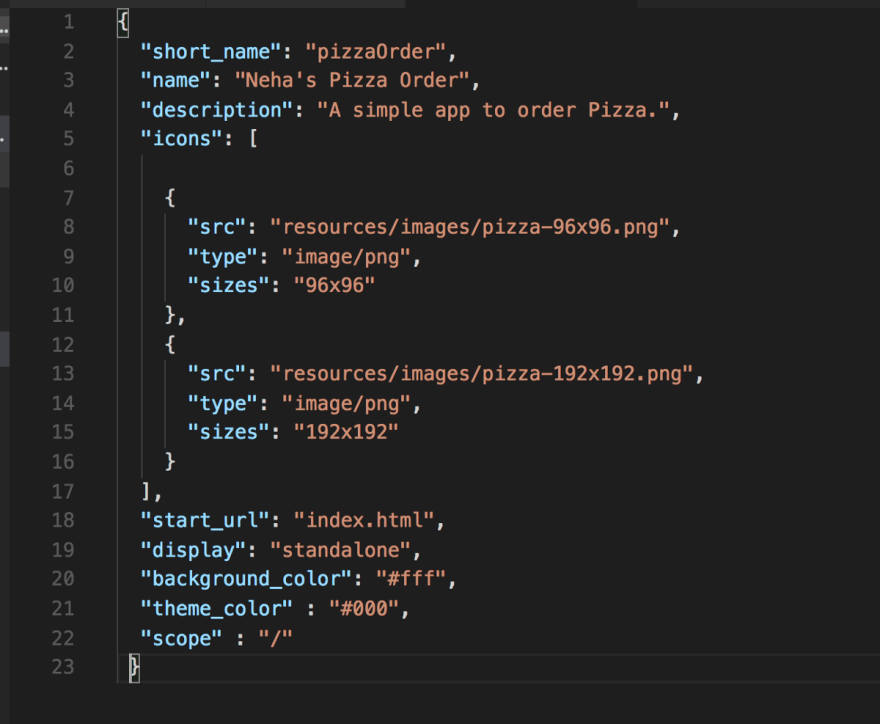This screenshot has width=880, height=724.
Task: Click the closing brace on line 16
Action: [170, 462]
